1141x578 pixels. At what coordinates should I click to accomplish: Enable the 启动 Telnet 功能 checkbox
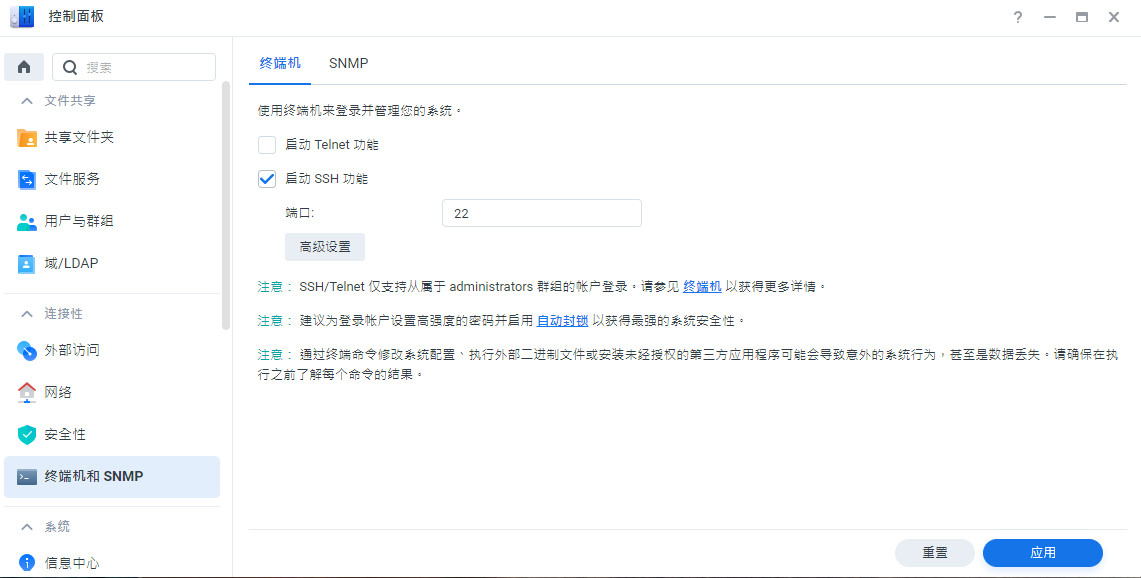[x=267, y=145]
